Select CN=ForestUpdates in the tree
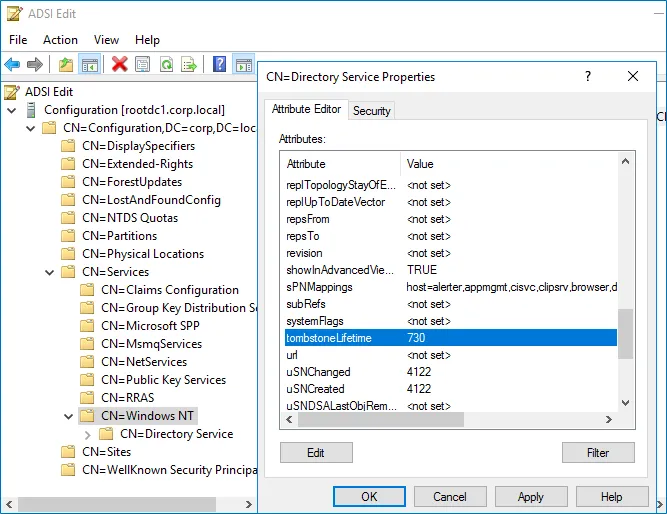The width and height of the screenshot is (667, 514). (x=132, y=182)
